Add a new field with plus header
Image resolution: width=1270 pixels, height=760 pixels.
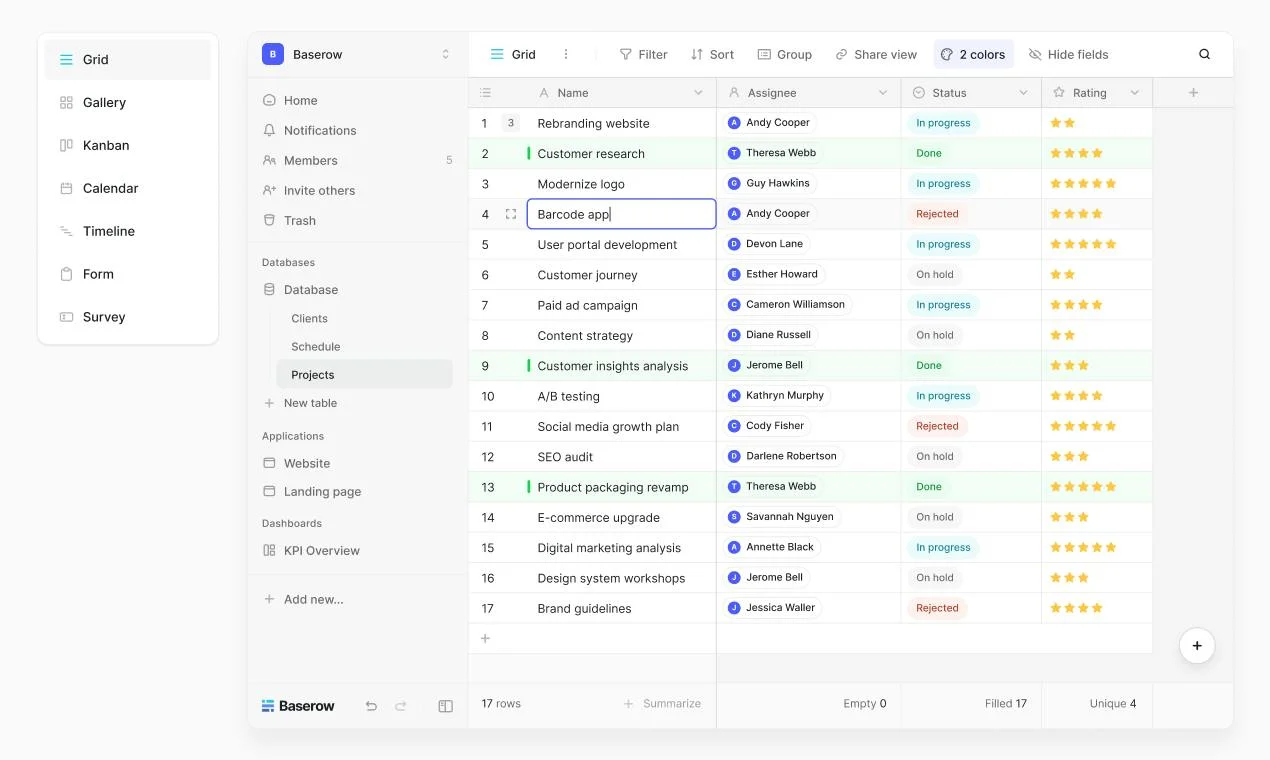(x=1193, y=93)
